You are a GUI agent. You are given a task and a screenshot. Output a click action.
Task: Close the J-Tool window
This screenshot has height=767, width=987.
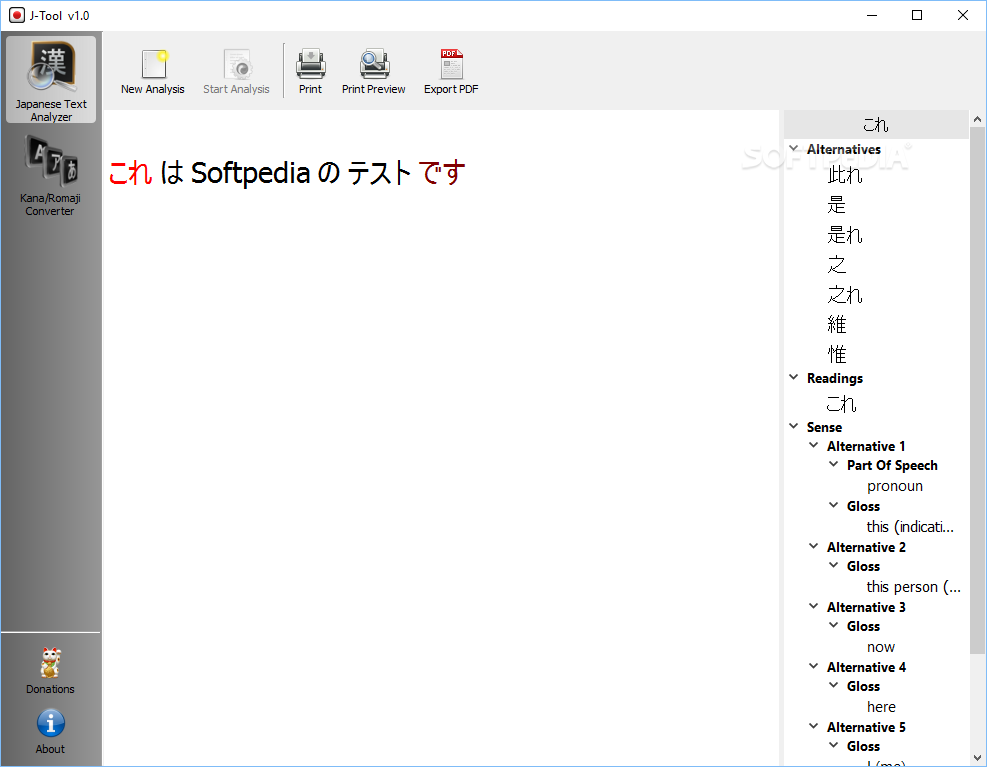click(x=962, y=15)
